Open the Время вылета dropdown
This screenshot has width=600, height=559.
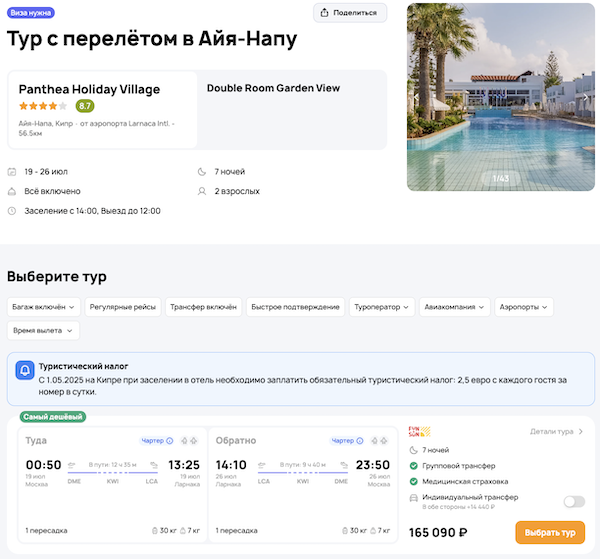point(43,330)
